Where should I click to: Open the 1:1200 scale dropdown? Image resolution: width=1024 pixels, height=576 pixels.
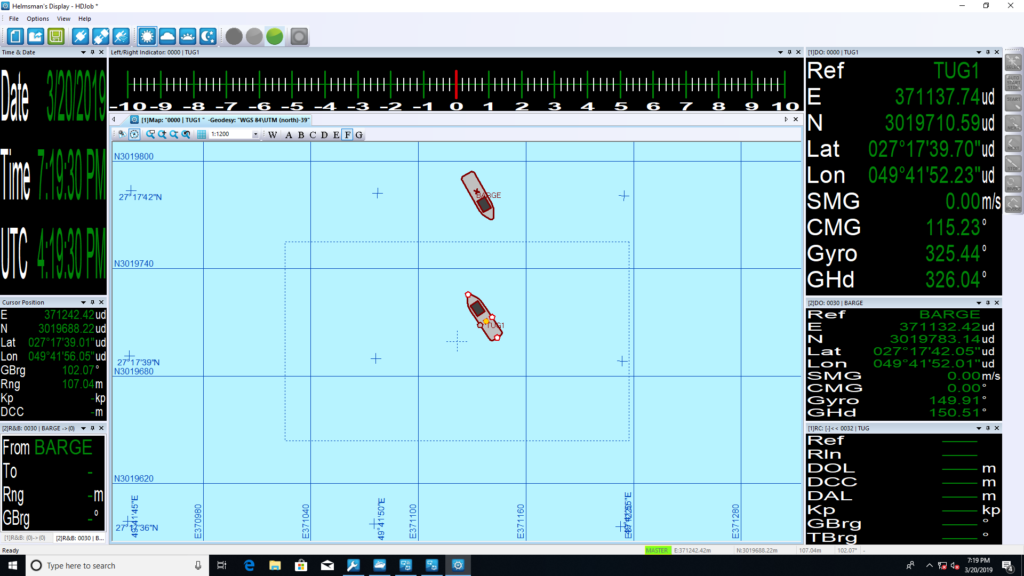255,134
